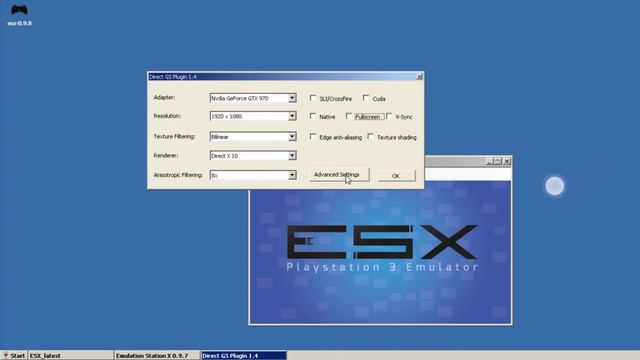Minimize the ESX emulator window
Image resolution: width=640 pixels, height=360 pixels.
489,162
